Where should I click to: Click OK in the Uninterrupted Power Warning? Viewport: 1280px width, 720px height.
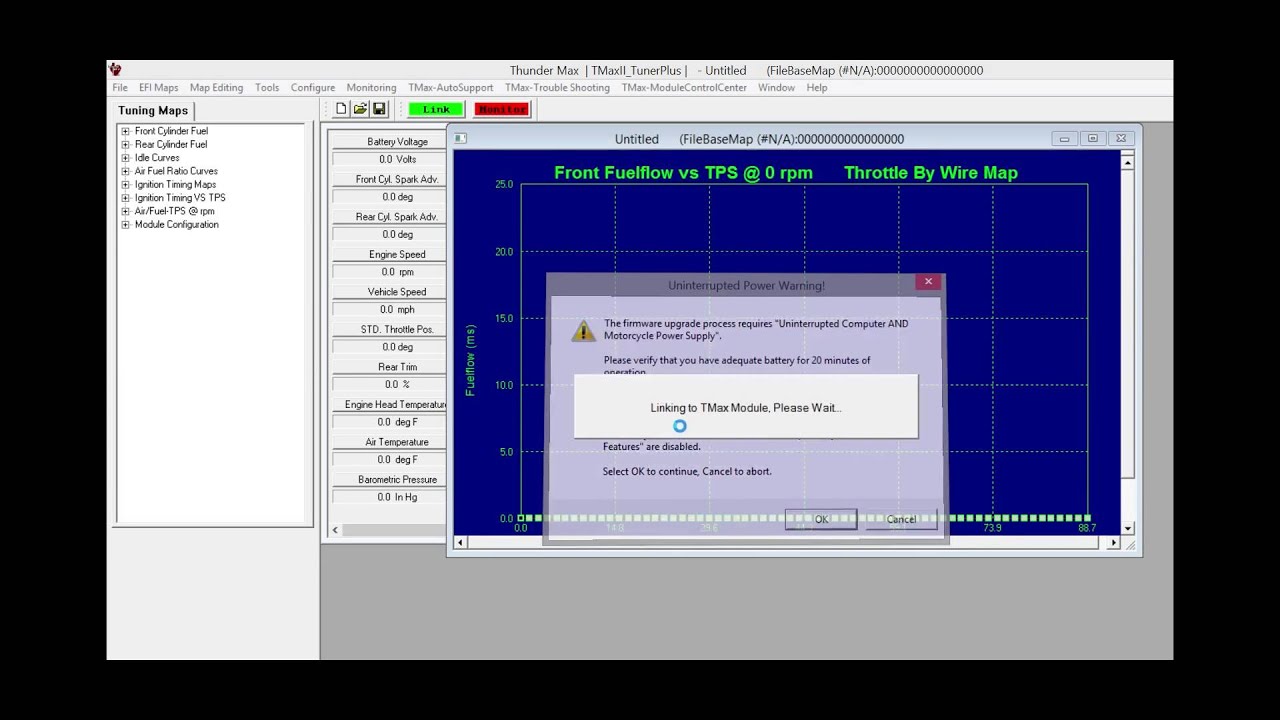tap(821, 519)
